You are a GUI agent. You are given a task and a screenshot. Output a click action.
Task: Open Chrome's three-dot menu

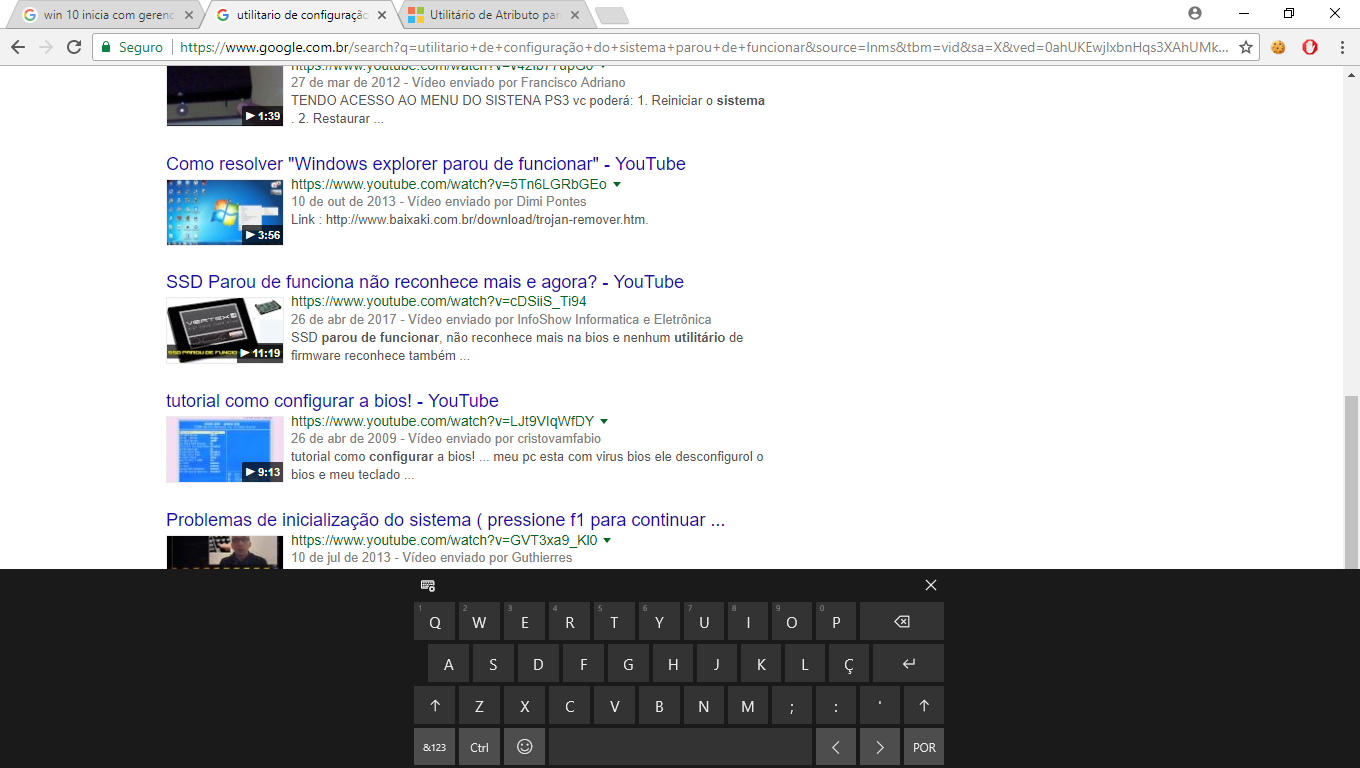coord(1341,47)
